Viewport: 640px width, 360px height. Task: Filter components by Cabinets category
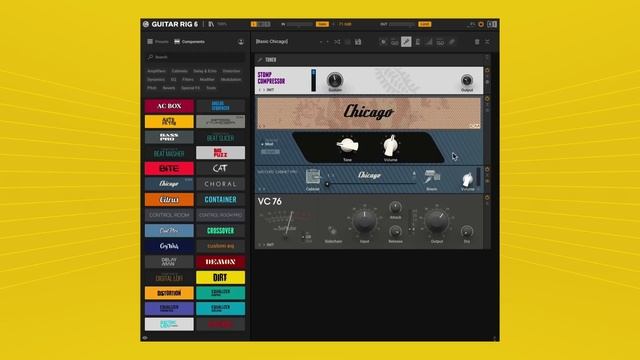[x=179, y=71]
